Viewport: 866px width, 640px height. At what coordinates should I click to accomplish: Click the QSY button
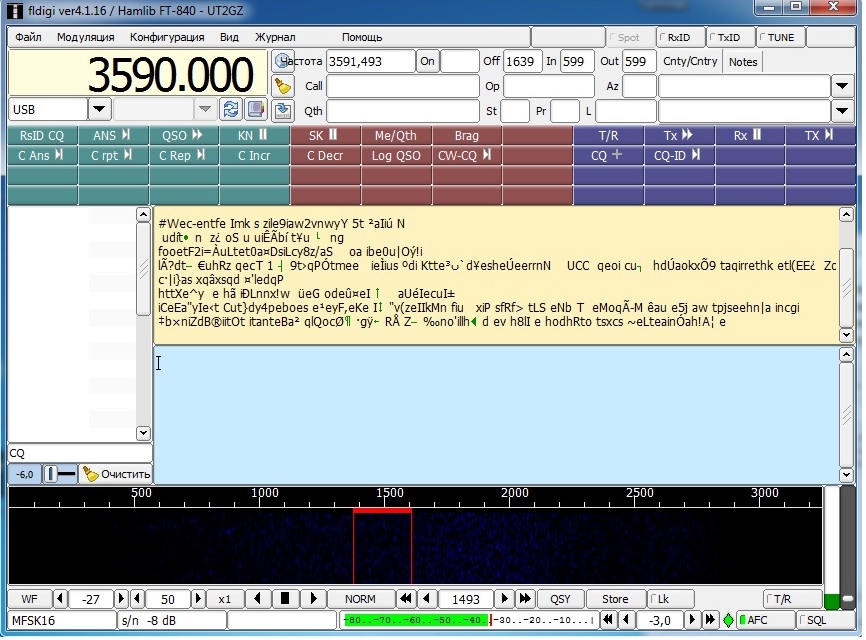pos(560,599)
